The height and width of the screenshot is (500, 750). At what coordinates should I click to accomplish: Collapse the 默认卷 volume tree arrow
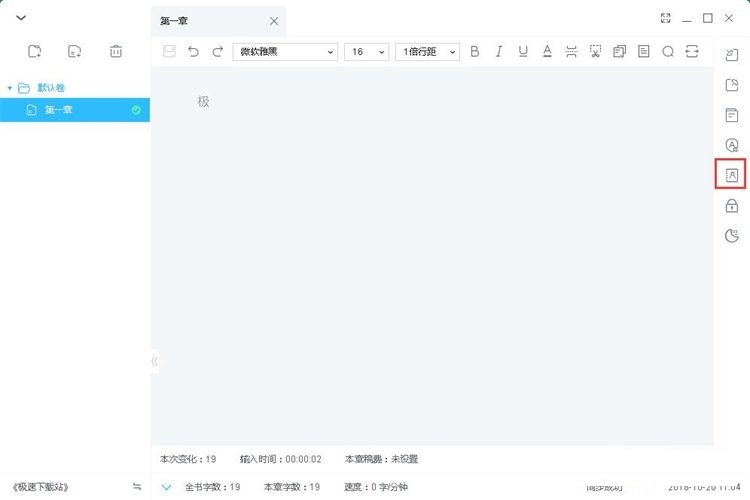pos(10,88)
